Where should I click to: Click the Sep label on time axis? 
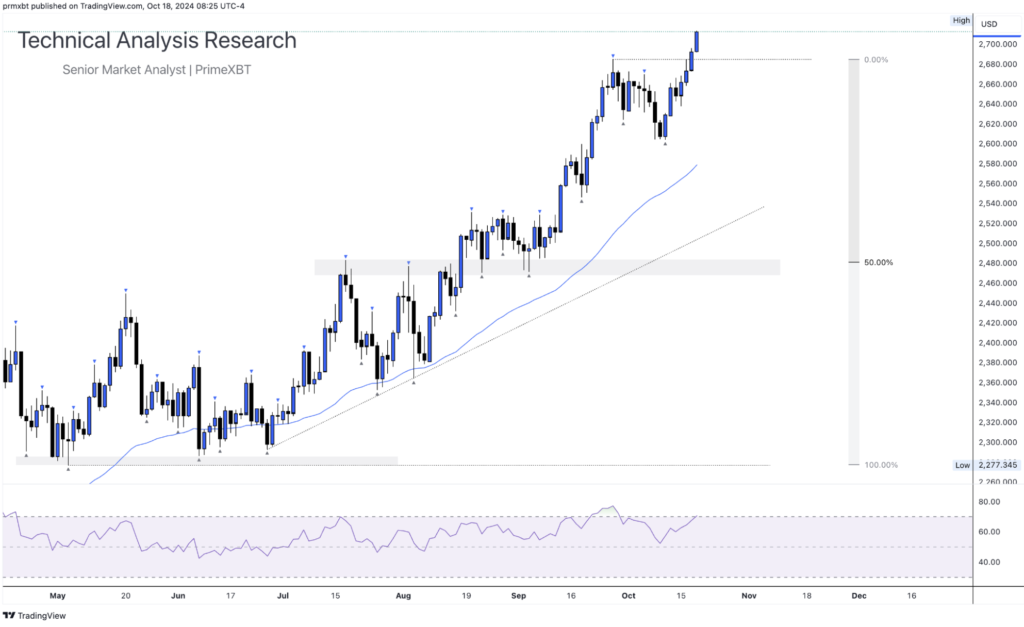pyautogui.click(x=519, y=596)
